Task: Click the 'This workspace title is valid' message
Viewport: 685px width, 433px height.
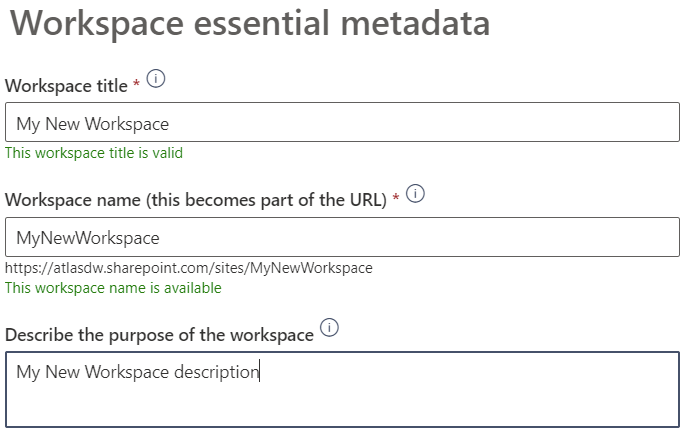Action: (94, 153)
